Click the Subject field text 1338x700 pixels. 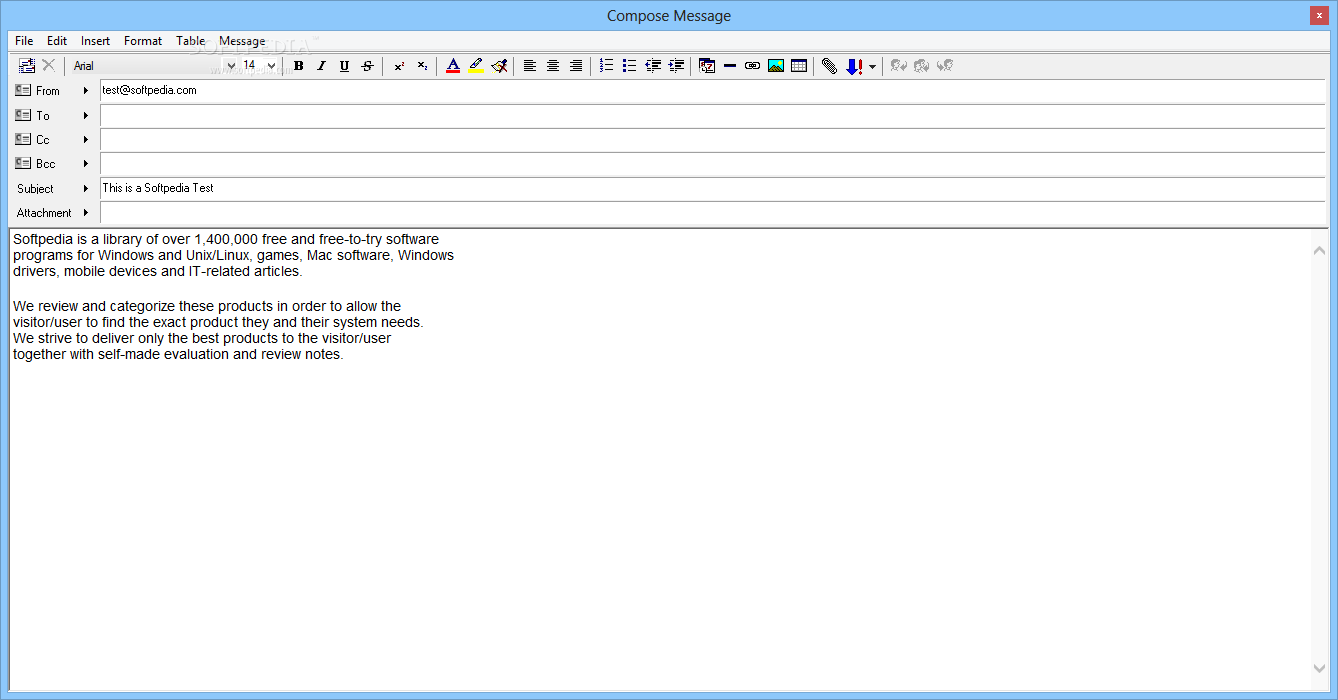158,188
